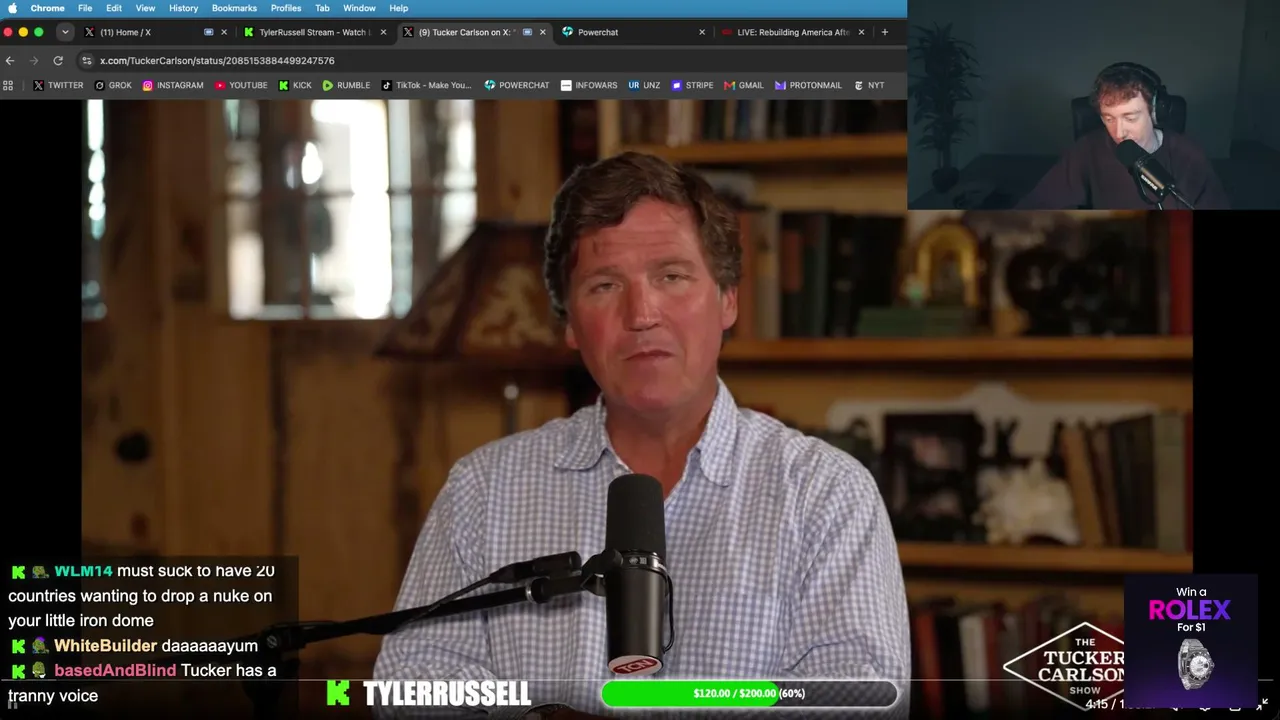The height and width of the screenshot is (720, 1280).
Task: Open the View menu
Action: [145, 8]
